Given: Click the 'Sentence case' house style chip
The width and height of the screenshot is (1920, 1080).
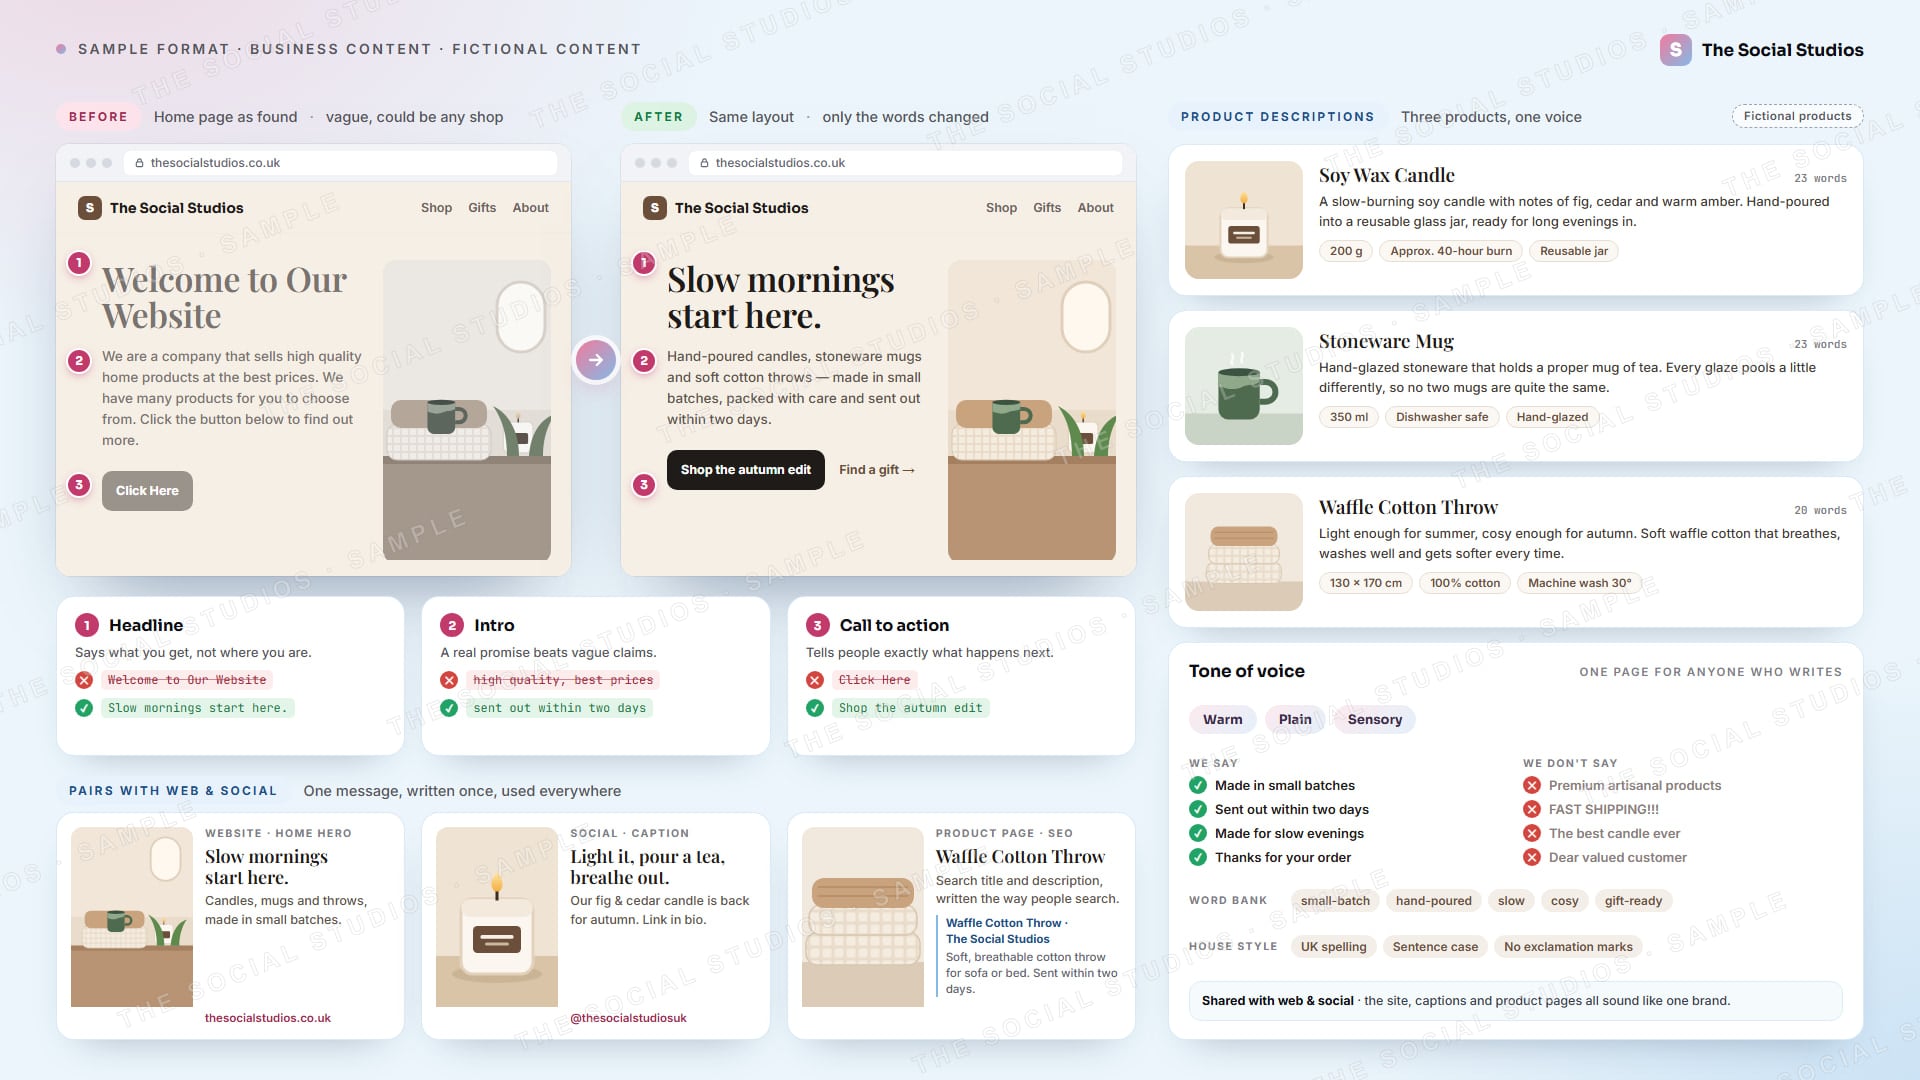Looking at the screenshot, I should pos(1435,947).
